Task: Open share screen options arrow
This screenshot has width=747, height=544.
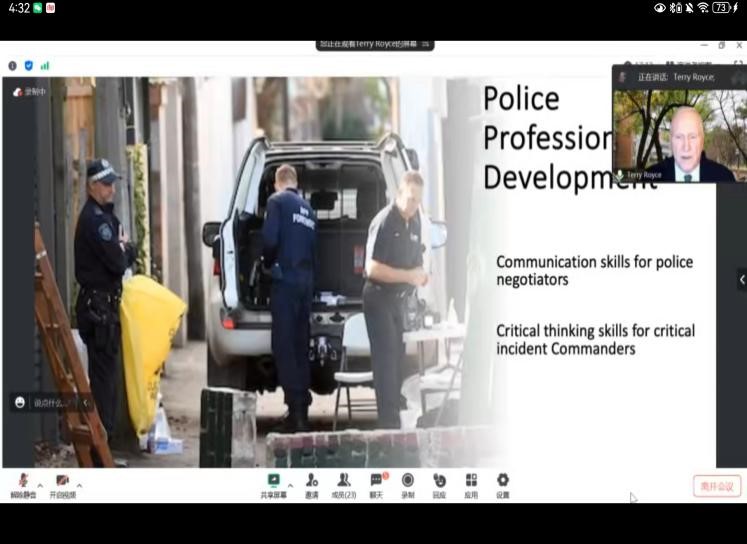Action: (290, 485)
